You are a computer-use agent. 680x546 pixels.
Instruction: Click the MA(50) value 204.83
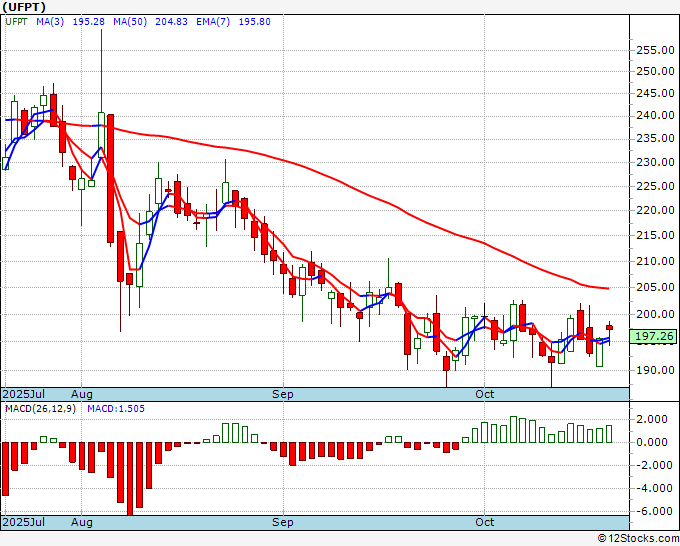tap(171, 22)
